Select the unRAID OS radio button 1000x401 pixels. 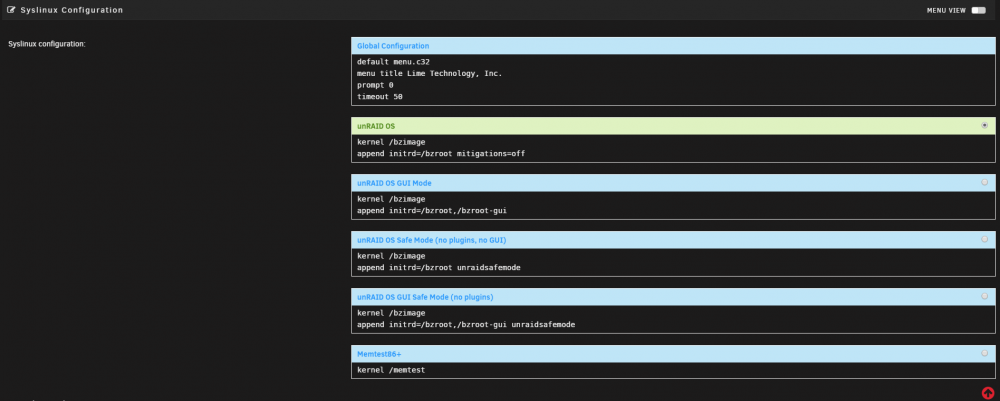985,126
